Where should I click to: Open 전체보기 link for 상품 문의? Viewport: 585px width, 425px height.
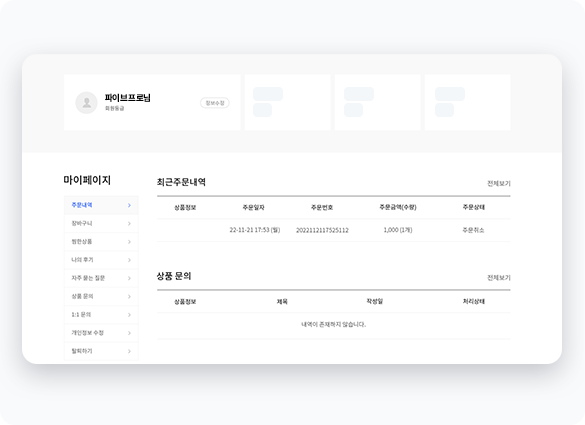499,278
